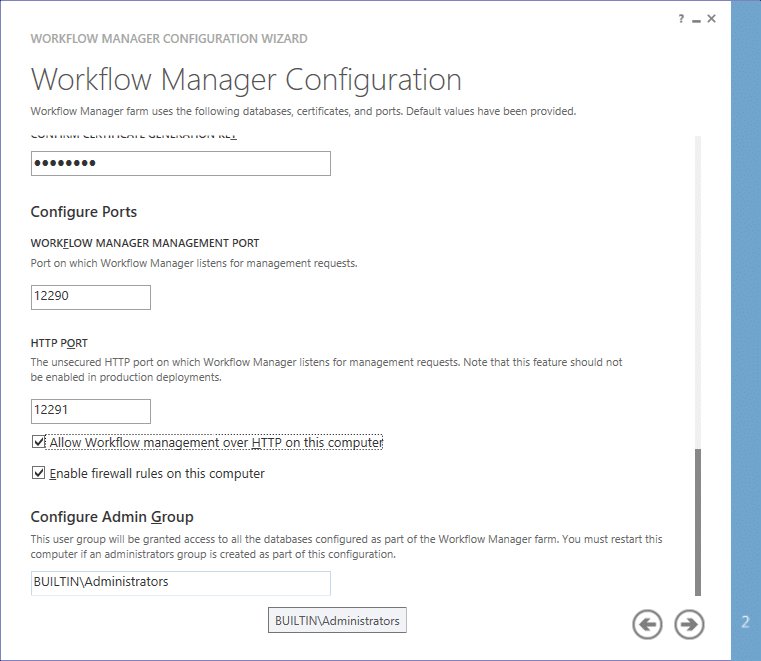
Task: Click the Workflow Manager Configuration title
Action: (246, 80)
